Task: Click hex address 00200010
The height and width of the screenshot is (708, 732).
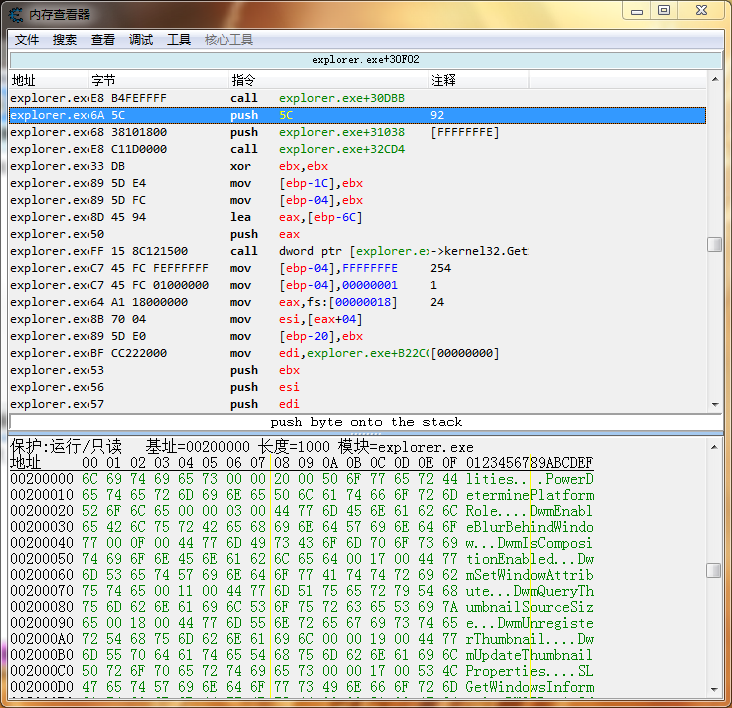Action: click(42, 495)
